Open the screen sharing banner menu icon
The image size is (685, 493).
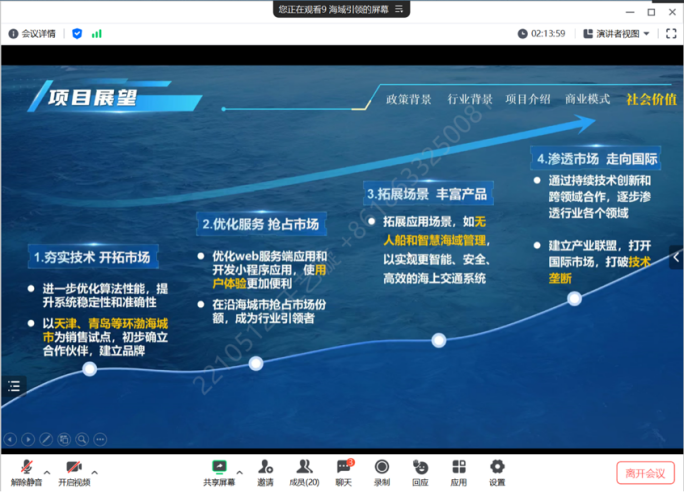point(399,8)
